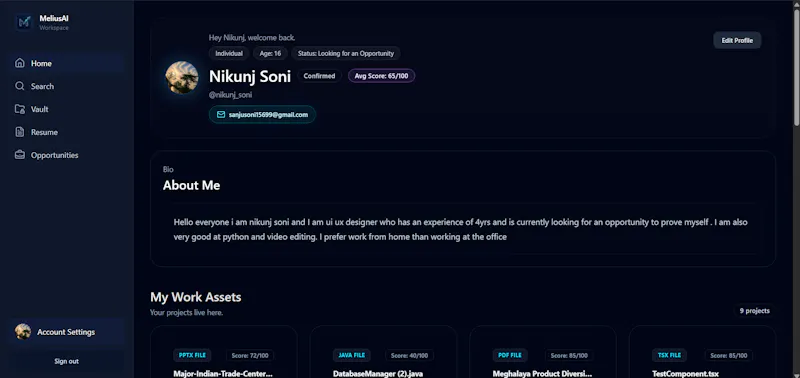The height and width of the screenshot is (378, 800).
Task: Click the Vault folder icon in the sidebar
Action: (20, 109)
